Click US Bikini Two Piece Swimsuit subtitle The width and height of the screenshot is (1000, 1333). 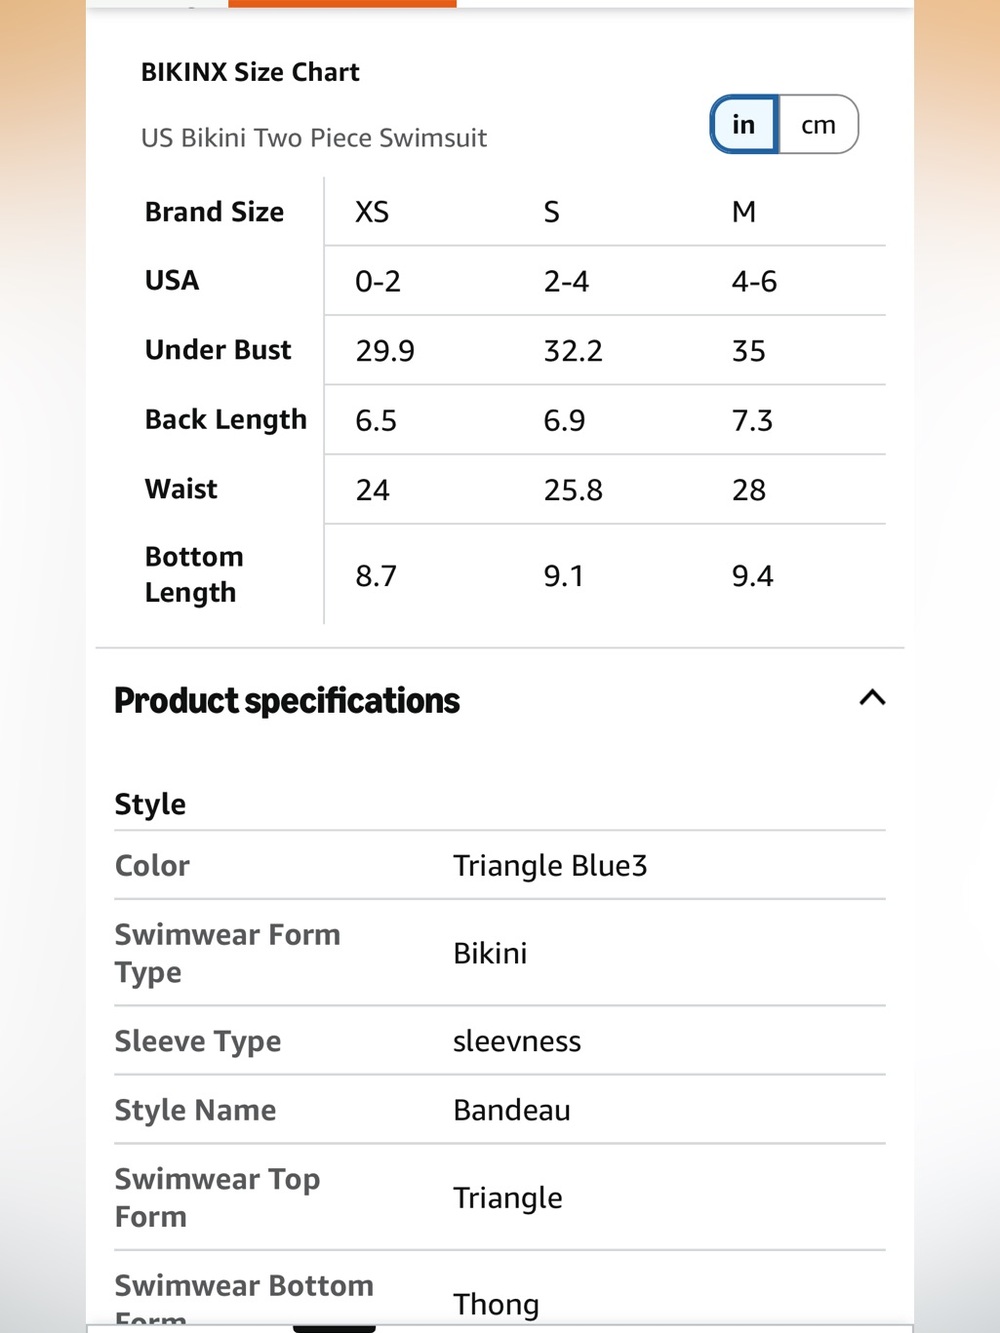pos(314,138)
